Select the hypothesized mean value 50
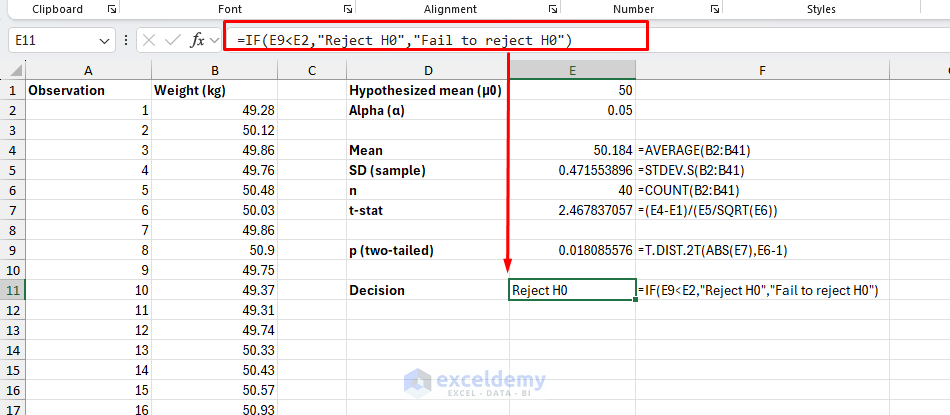The height and width of the screenshot is (415, 950). click(573, 90)
